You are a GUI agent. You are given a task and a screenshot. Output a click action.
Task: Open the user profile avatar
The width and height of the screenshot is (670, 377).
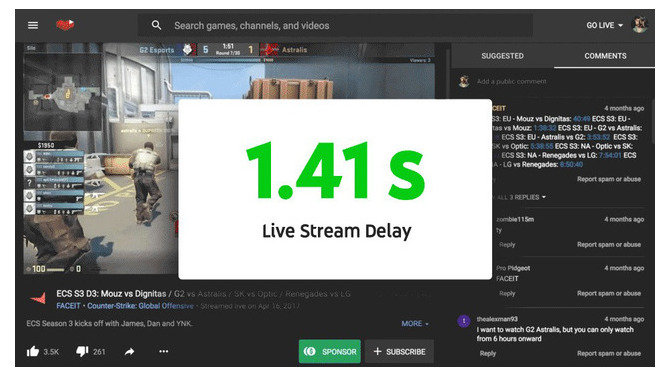[x=640, y=25]
